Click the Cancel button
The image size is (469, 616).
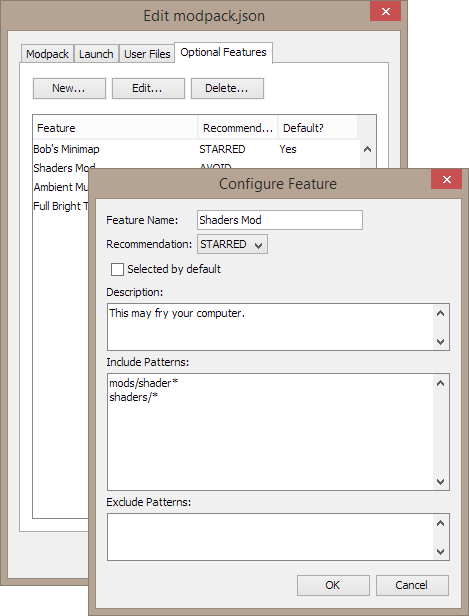coord(412,585)
